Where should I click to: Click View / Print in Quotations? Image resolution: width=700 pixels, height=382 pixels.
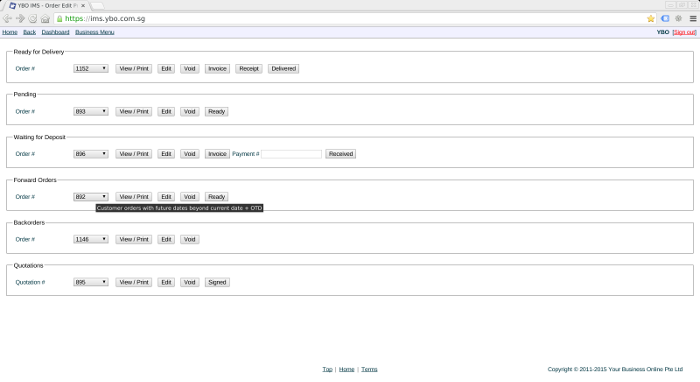pos(133,282)
